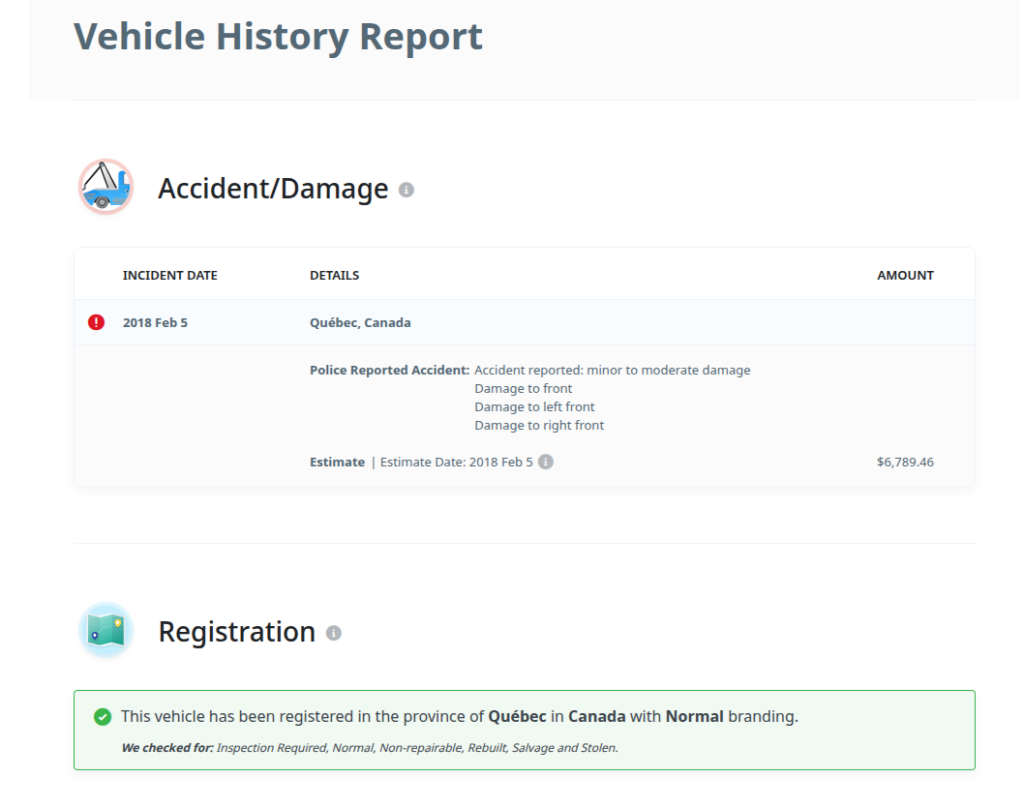This screenshot has width=1024, height=808.
Task: Click the tow truck Accident/Damage icon
Action: point(105,187)
